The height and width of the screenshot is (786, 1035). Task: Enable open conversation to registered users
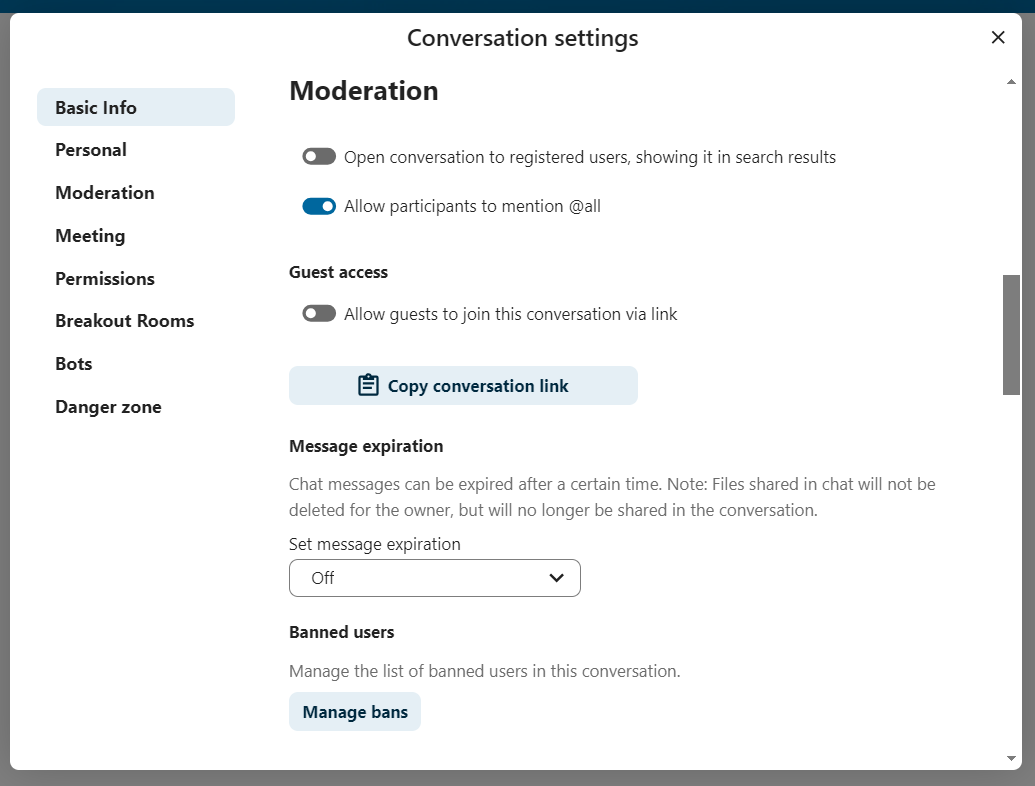tap(319, 157)
